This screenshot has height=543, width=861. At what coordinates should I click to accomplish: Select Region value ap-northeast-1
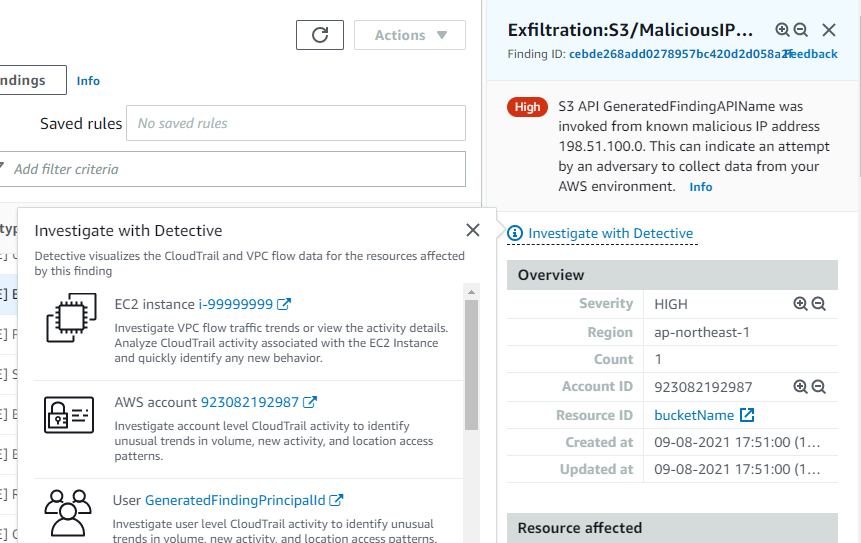click(x=702, y=332)
